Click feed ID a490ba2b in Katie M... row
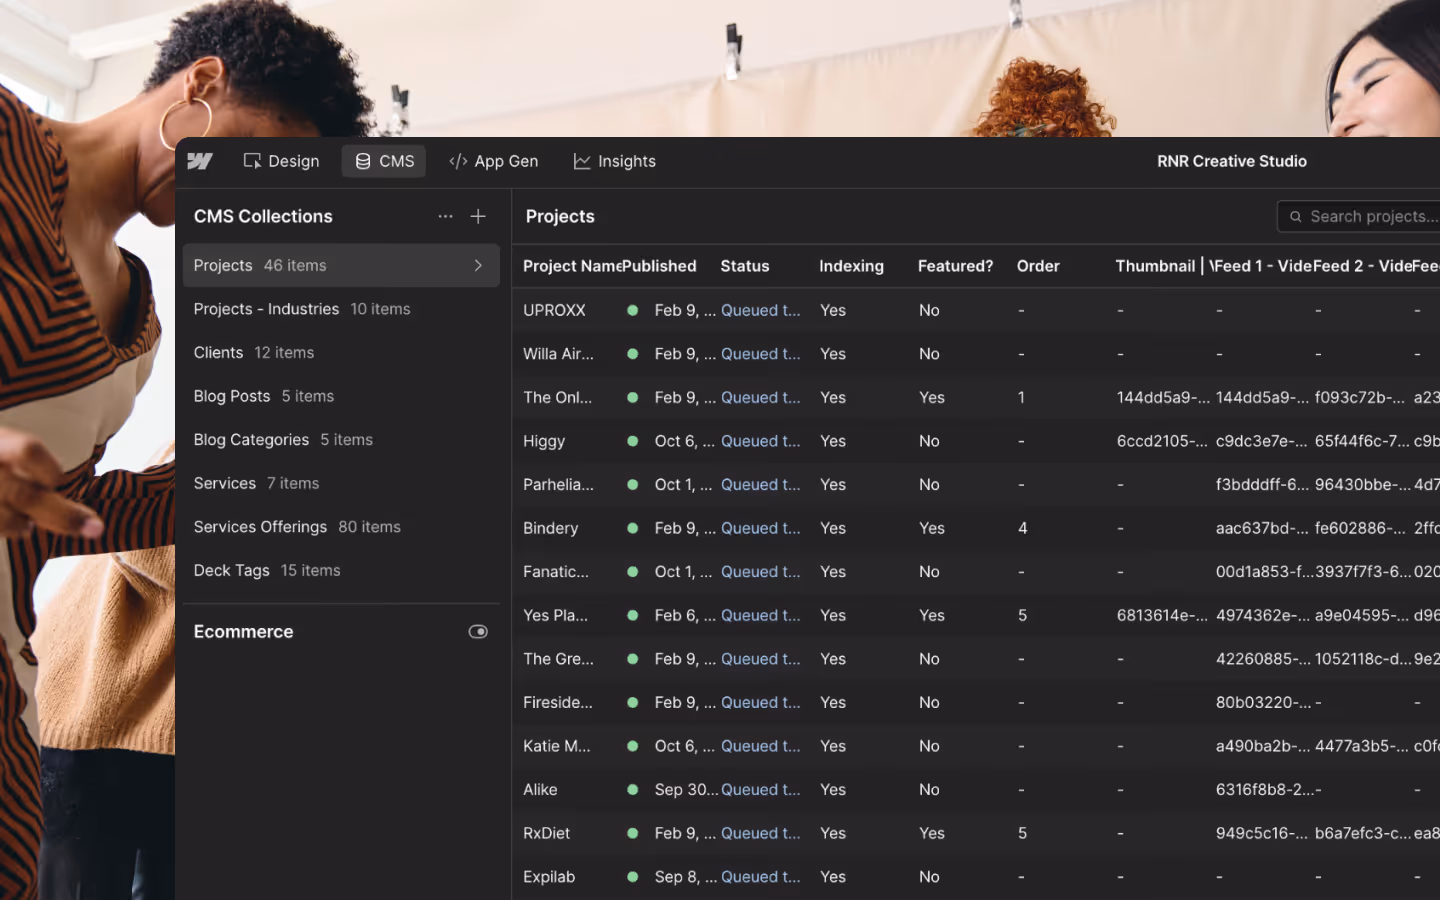Viewport: 1440px width, 900px height. point(1262,746)
